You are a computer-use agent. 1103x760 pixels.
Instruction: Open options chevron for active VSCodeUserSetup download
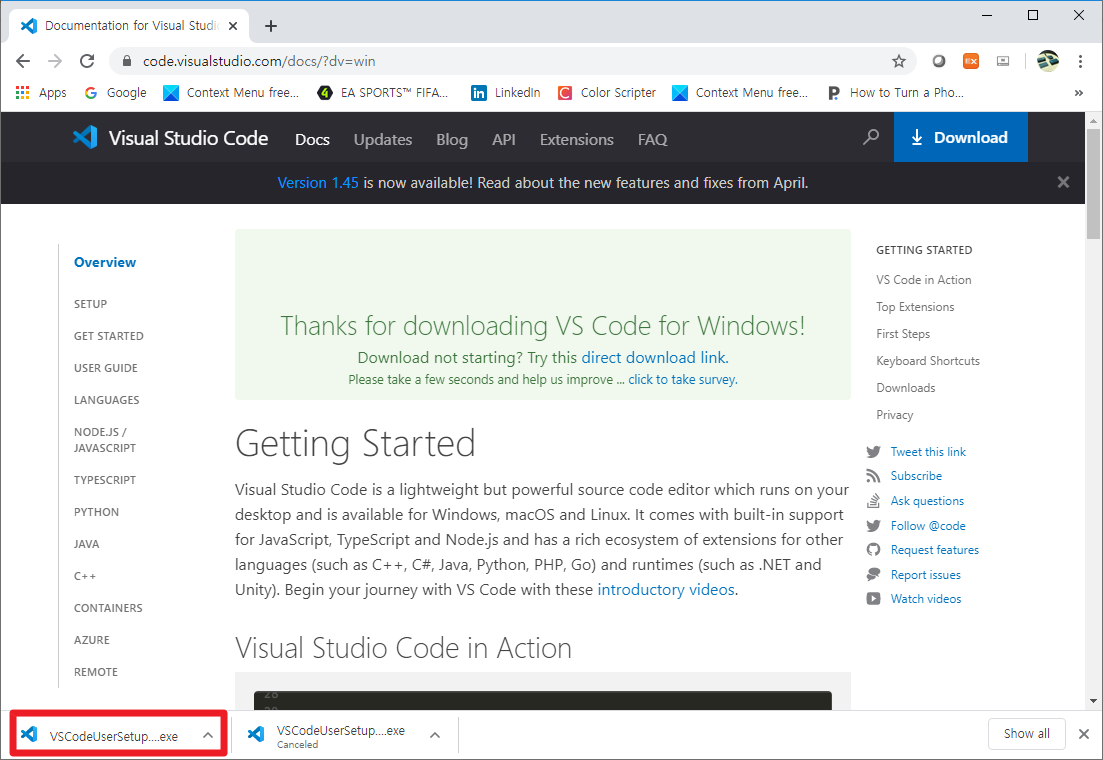point(208,735)
